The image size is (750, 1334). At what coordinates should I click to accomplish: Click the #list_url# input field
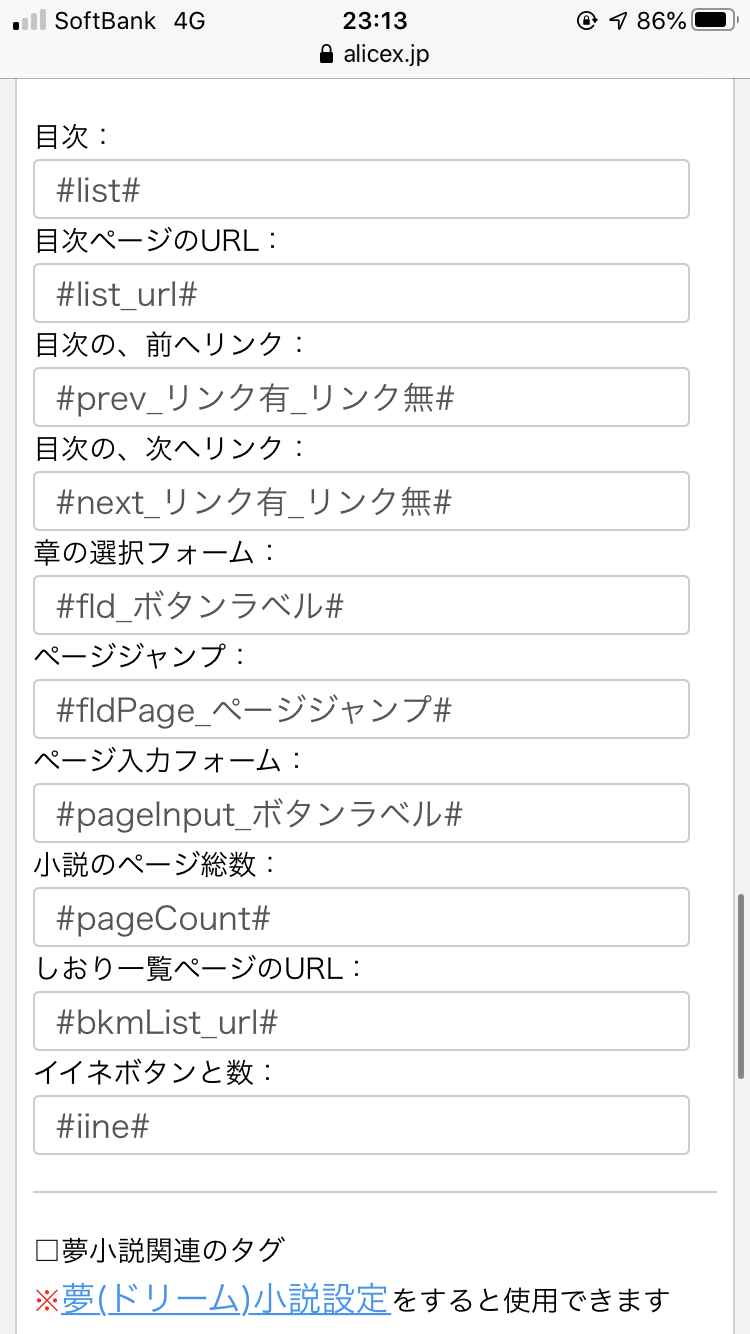click(x=361, y=293)
